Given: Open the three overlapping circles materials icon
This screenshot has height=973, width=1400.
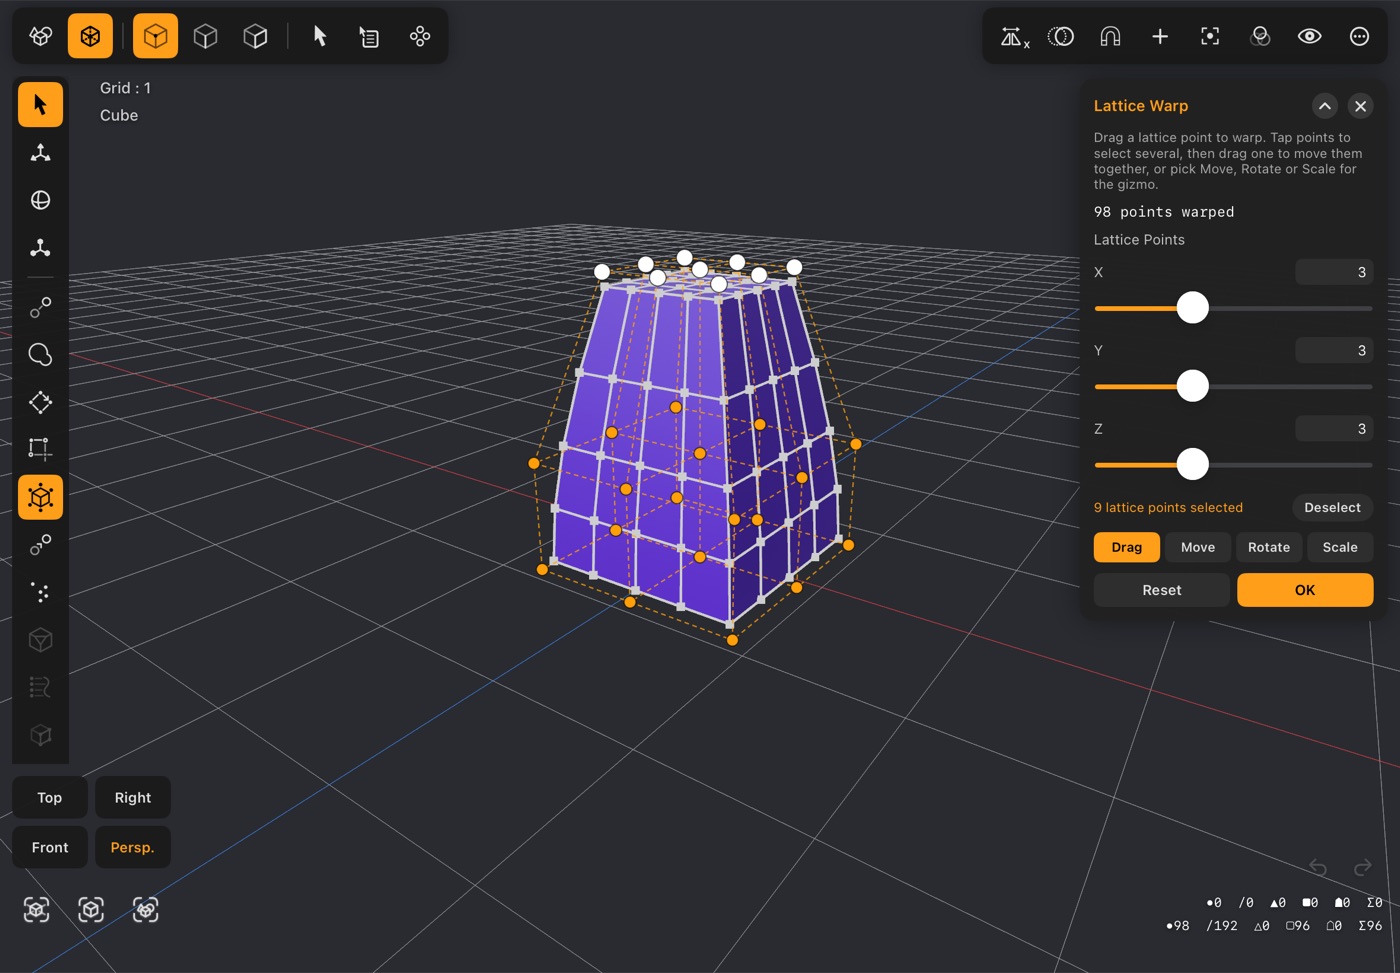Looking at the screenshot, I should coord(1260,37).
